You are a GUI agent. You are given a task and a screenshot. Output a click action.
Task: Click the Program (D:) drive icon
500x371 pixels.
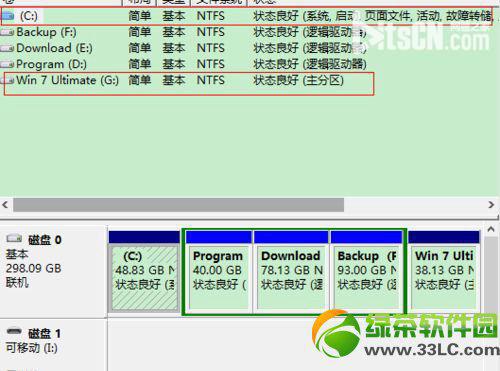pos(7,64)
